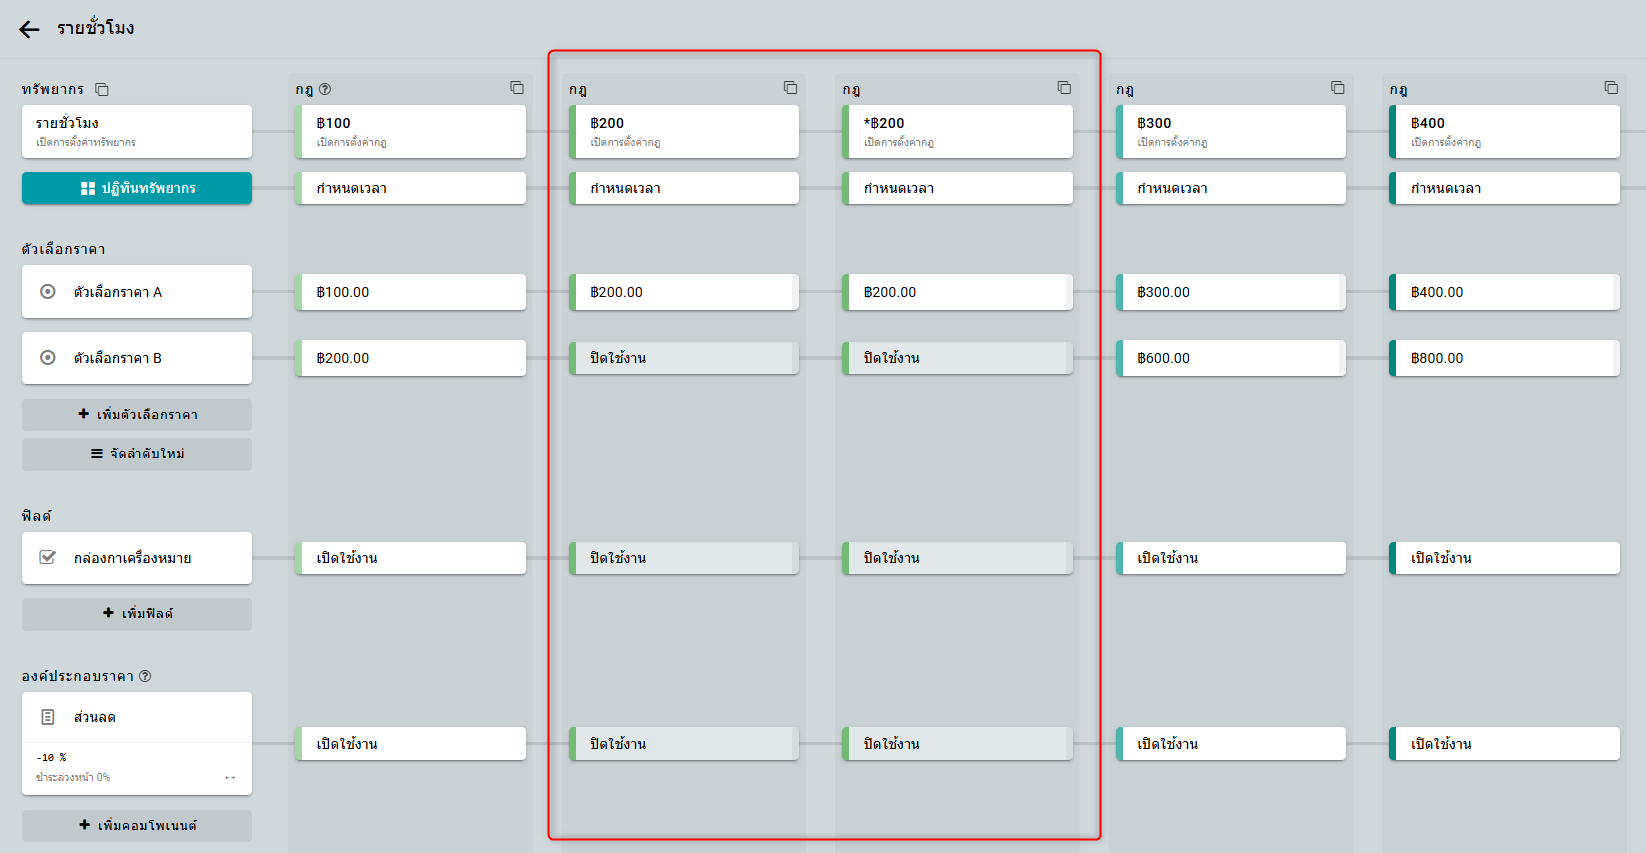The width and height of the screenshot is (1646, 853).
Task: Open ฿300 rule's เปิดใช้งาน setting for ส่วนลด
Action: coord(1231,744)
